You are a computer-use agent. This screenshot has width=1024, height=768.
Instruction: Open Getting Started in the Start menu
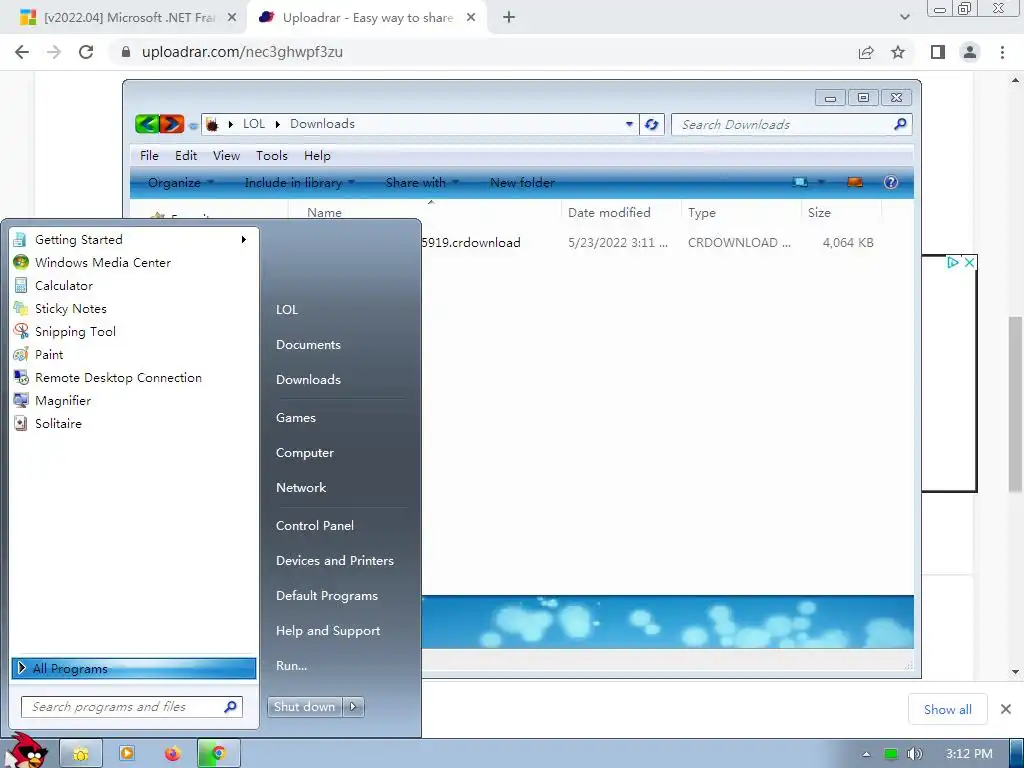click(133, 240)
